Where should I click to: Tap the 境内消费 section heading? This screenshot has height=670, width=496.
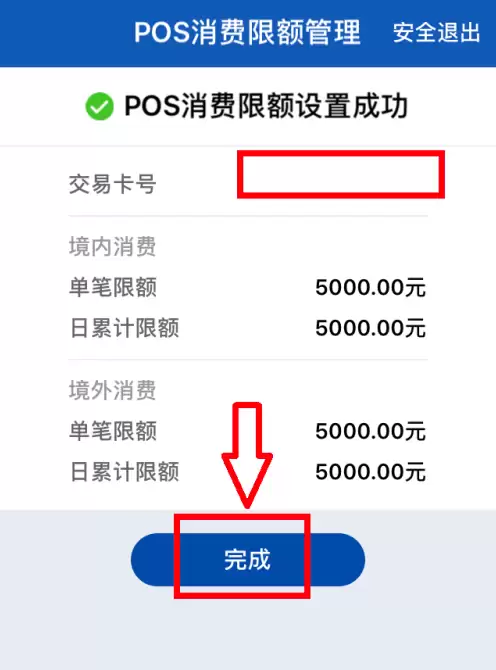click(x=112, y=247)
